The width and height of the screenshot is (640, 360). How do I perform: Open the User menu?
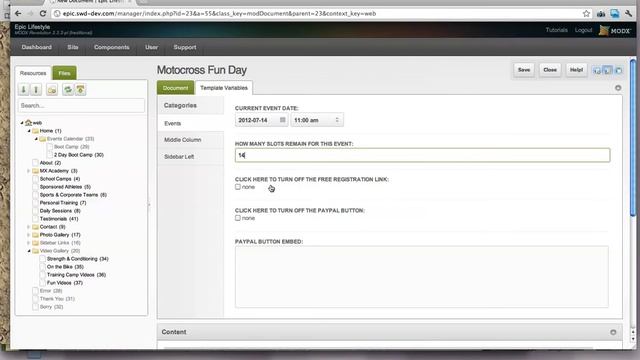[151, 47]
